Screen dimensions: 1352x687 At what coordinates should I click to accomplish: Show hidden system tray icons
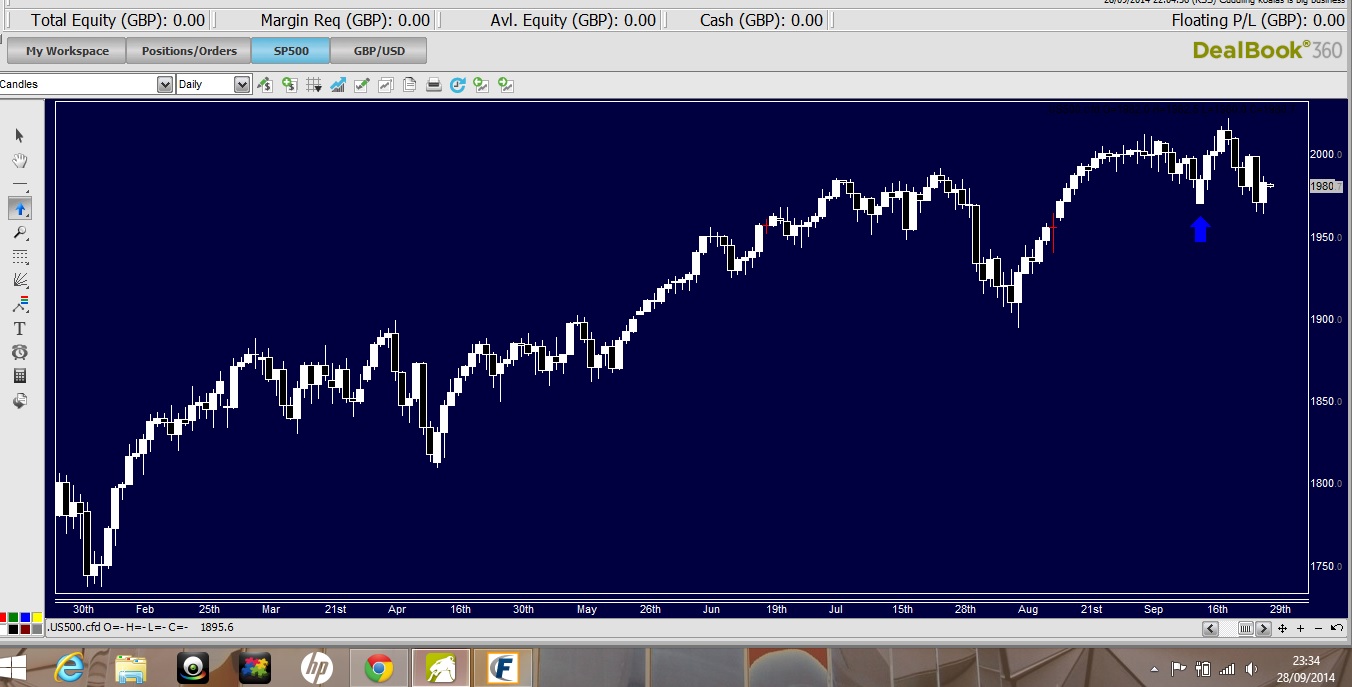(x=1155, y=669)
